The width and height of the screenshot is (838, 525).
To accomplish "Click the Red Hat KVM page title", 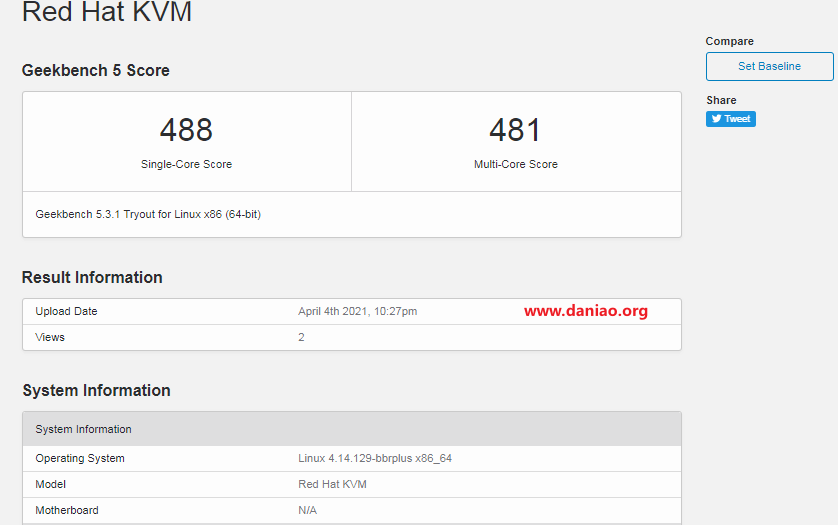I will point(107,11).
